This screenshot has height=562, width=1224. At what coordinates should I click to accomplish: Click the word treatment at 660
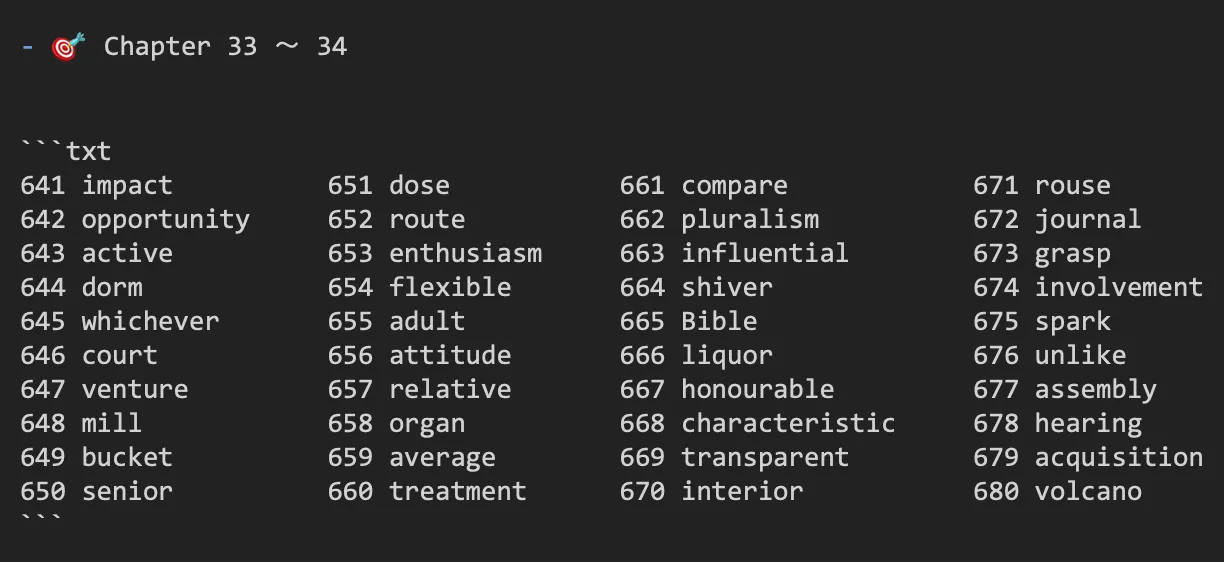pyautogui.click(x=458, y=492)
